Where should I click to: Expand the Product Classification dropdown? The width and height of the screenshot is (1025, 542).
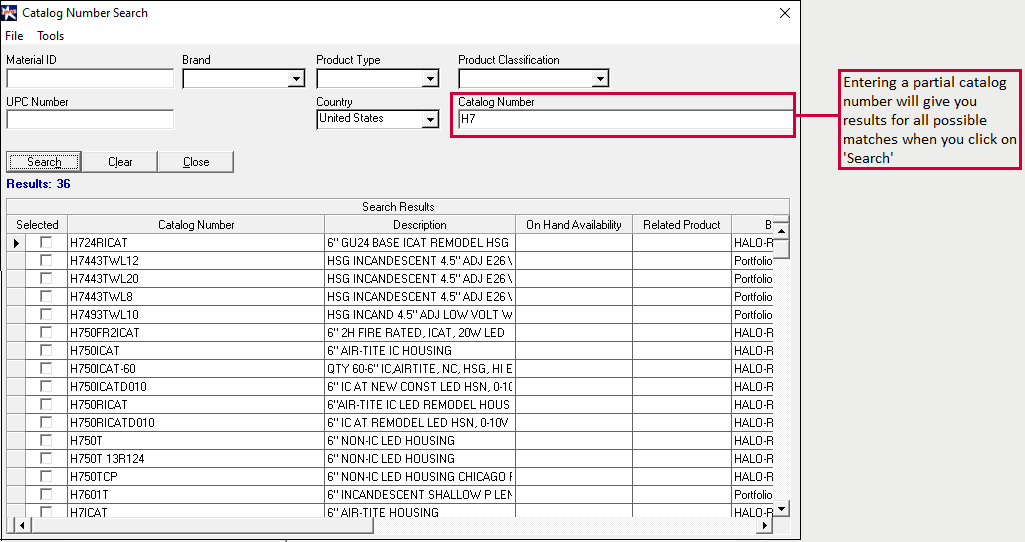600,79
